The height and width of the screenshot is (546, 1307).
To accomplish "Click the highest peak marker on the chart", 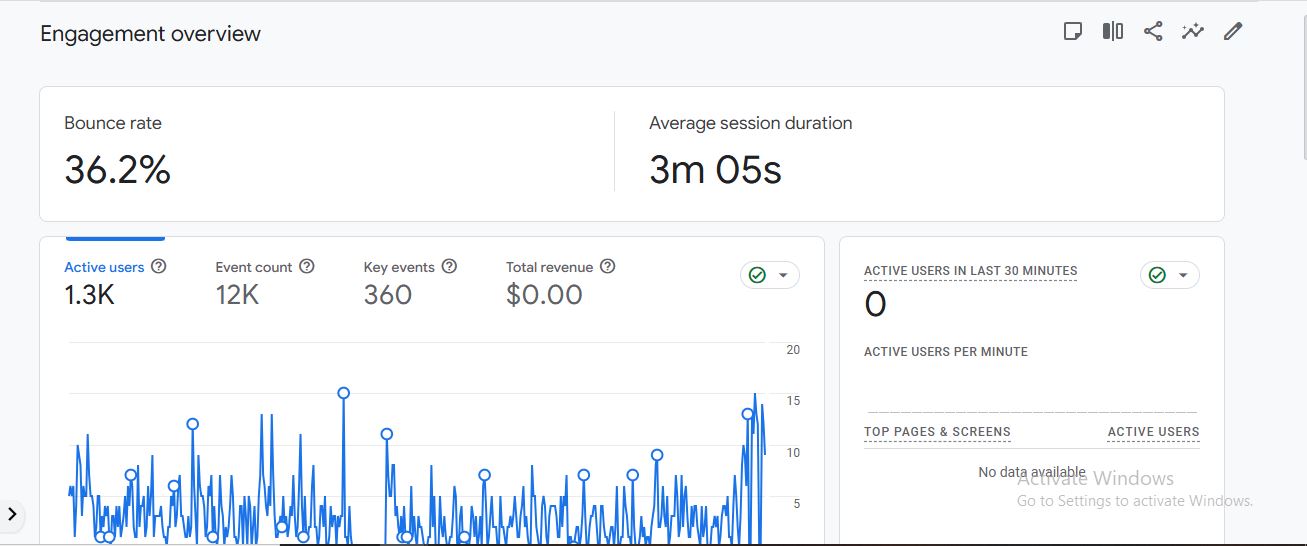I will coord(343,393).
